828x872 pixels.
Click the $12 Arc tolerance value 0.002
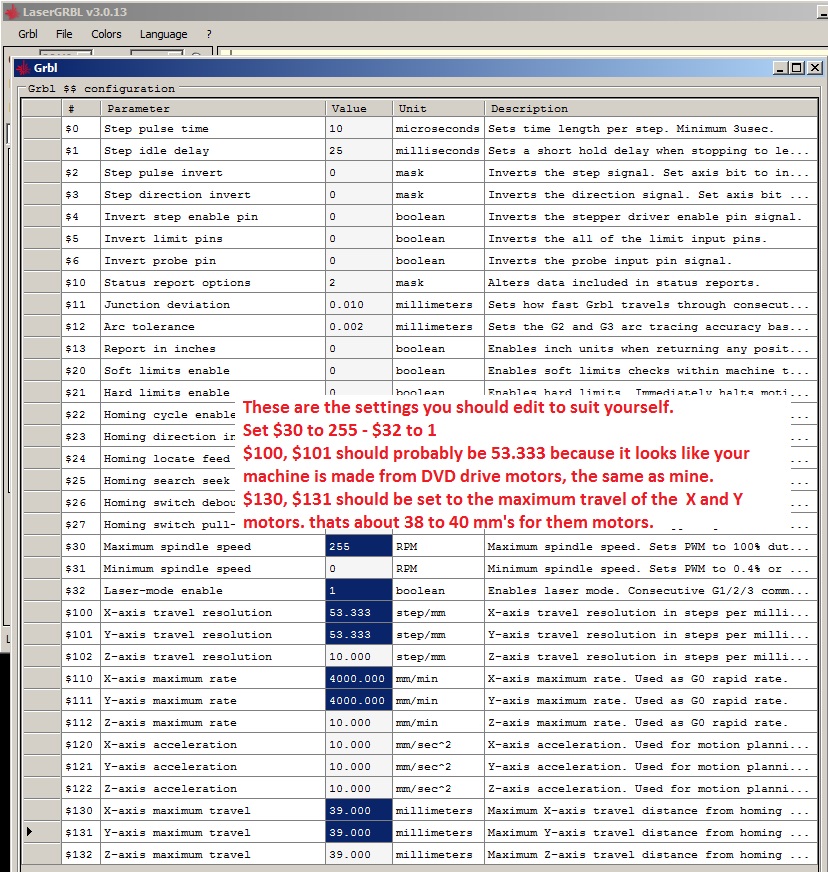pyautogui.click(x=359, y=326)
